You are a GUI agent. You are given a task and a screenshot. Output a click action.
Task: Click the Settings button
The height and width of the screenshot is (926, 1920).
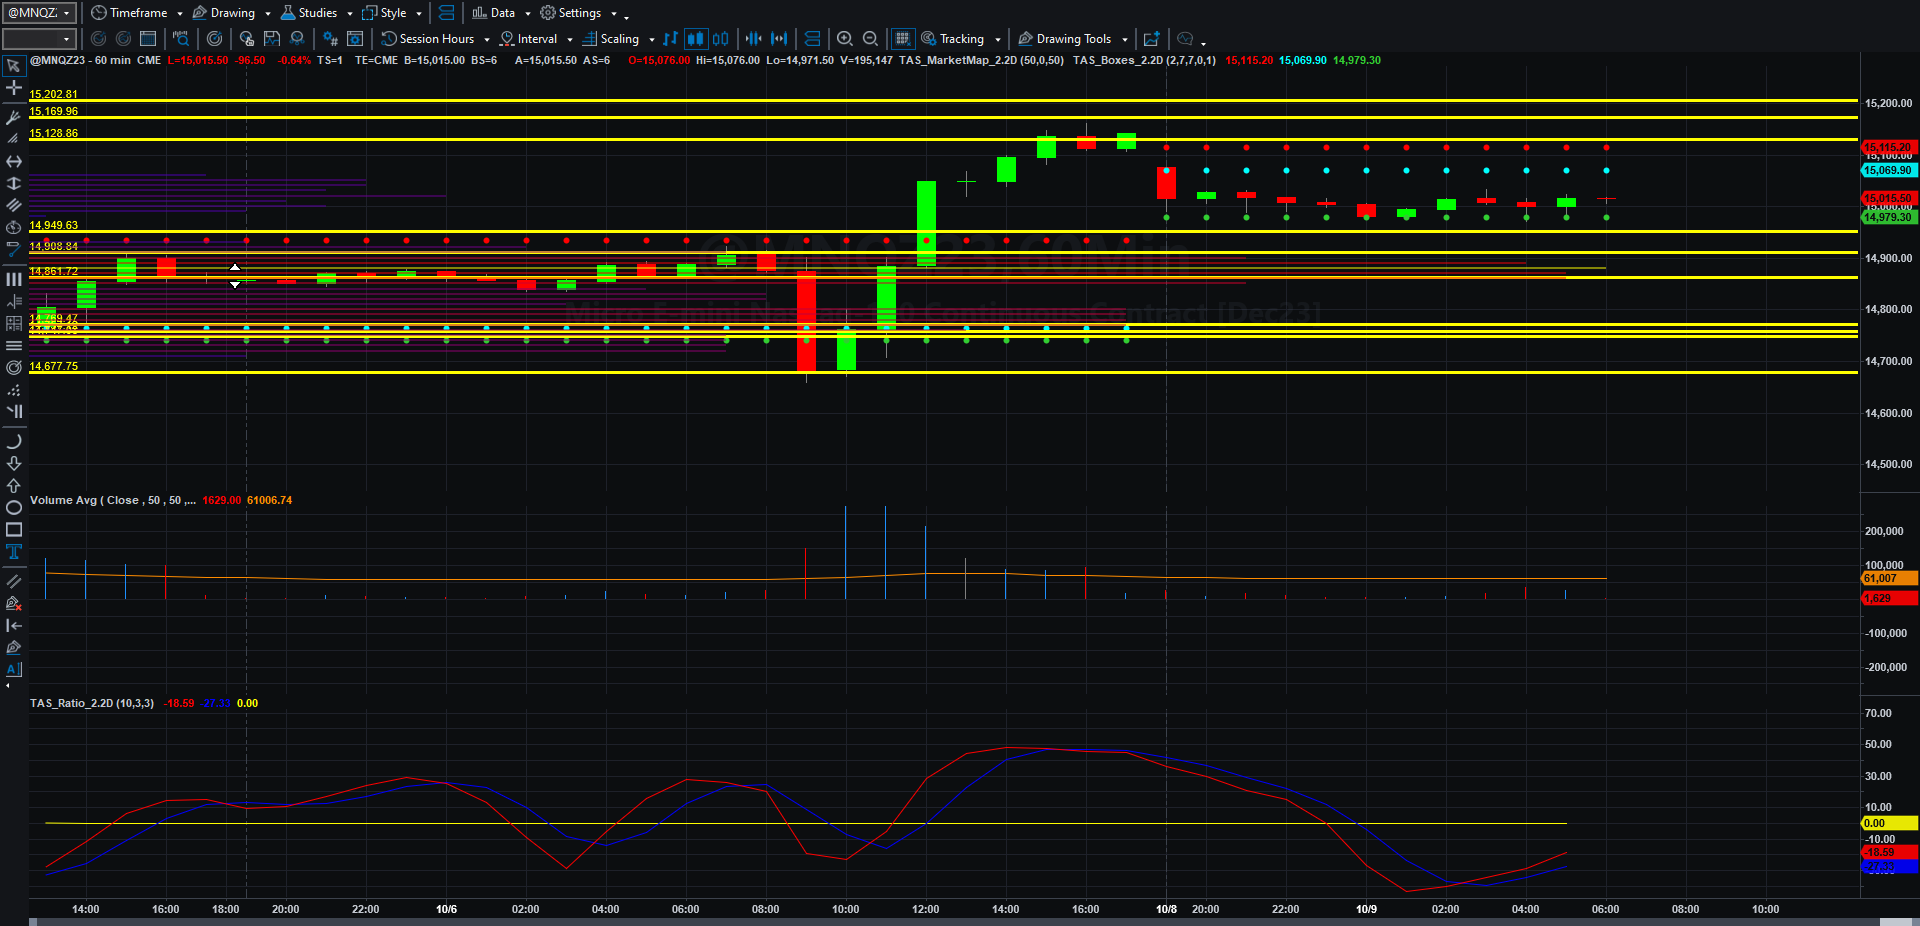(x=579, y=13)
